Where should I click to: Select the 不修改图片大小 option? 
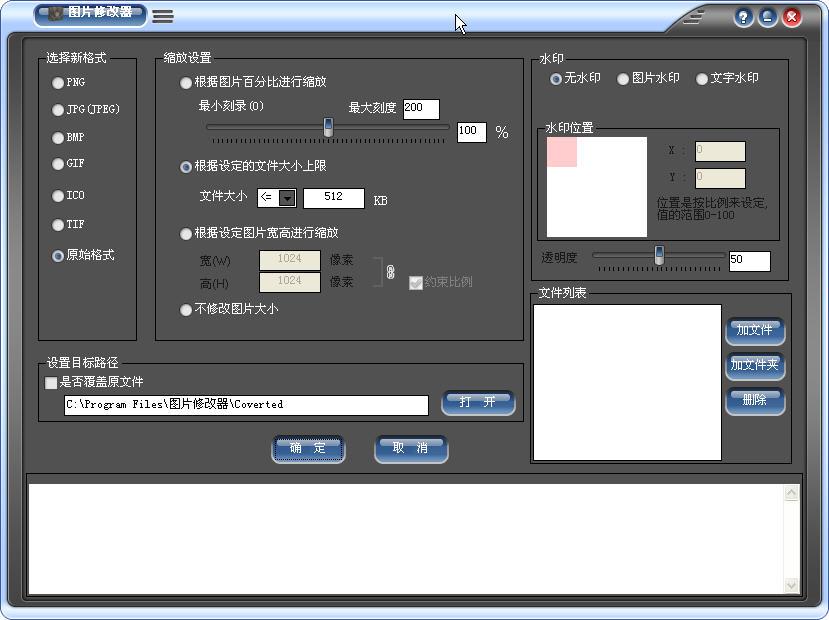click(x=184, y=311)
